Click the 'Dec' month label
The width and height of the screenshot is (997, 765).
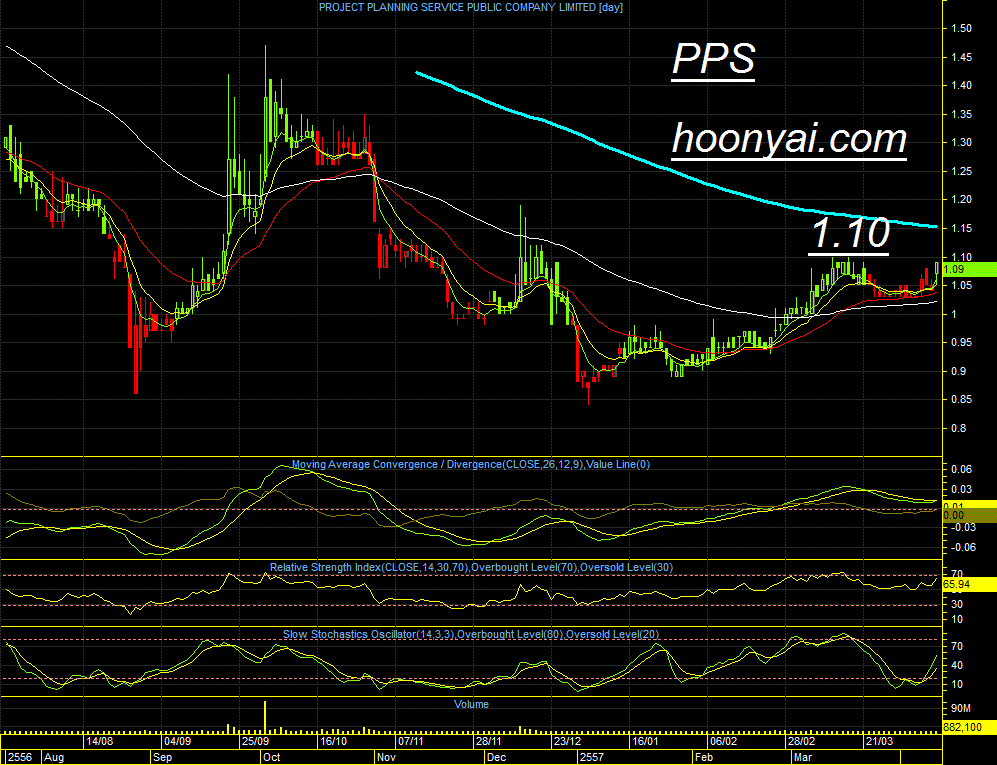[497, 757]
